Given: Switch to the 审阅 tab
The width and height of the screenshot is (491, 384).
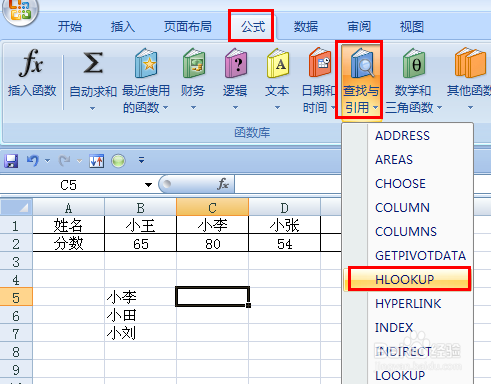Looking at the screenshot, I should tap(359, 27).
